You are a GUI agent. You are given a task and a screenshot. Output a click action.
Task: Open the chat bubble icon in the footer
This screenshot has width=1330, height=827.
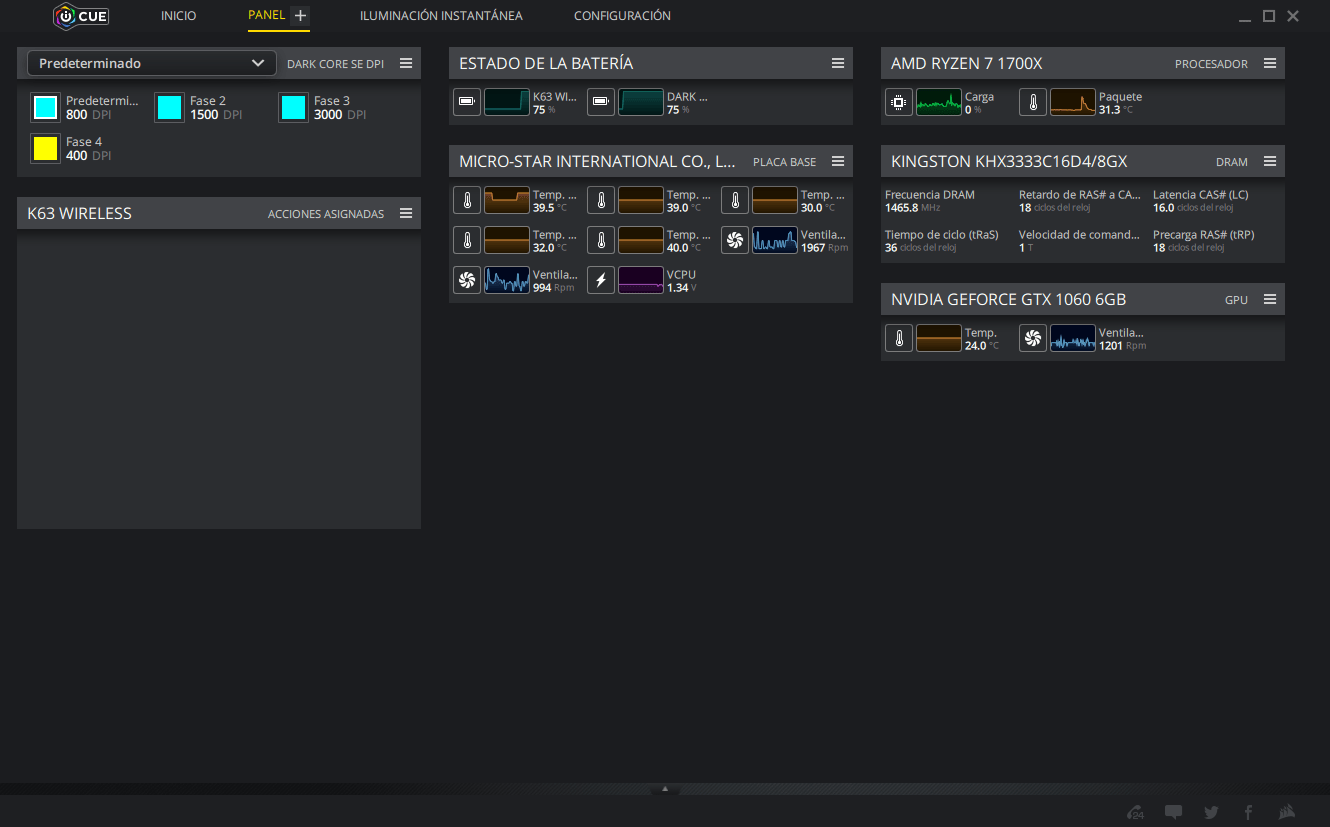pyautogui.click(x=1174, y=812)
